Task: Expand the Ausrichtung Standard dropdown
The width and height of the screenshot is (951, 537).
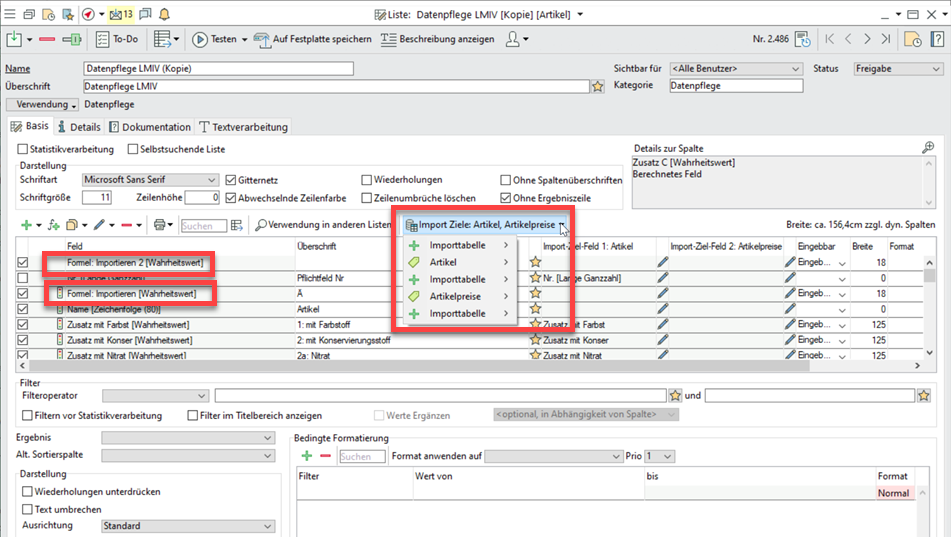Action: click(x=267, y=526)
